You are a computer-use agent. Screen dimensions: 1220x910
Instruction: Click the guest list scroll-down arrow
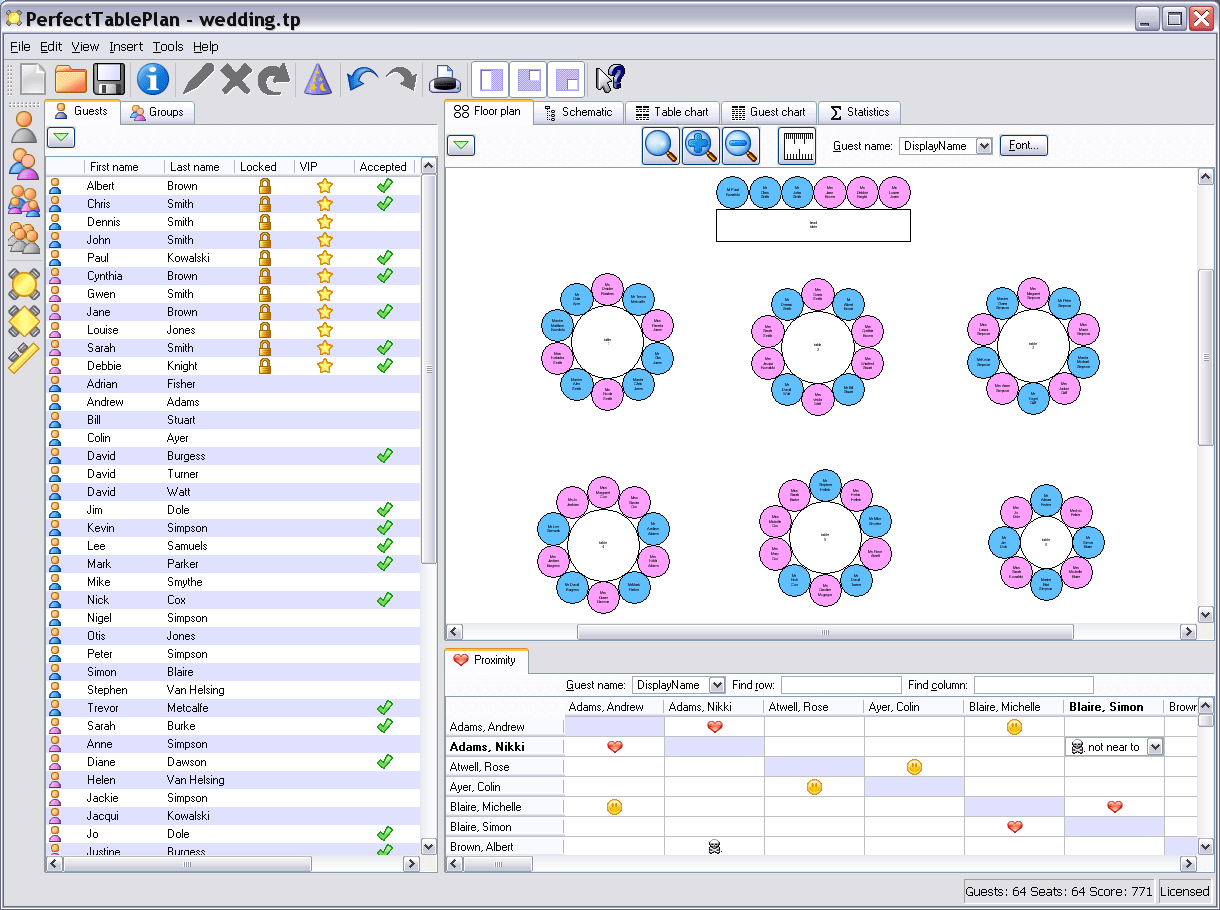pyautogui.click(x=429, y=847)
